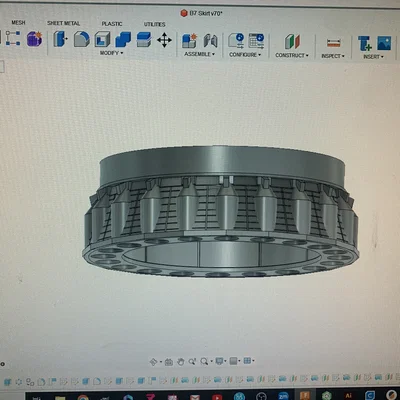400x400 pixels.
Task: Expand the Display Settings dropdown arrow
Action: pos(226,361)
